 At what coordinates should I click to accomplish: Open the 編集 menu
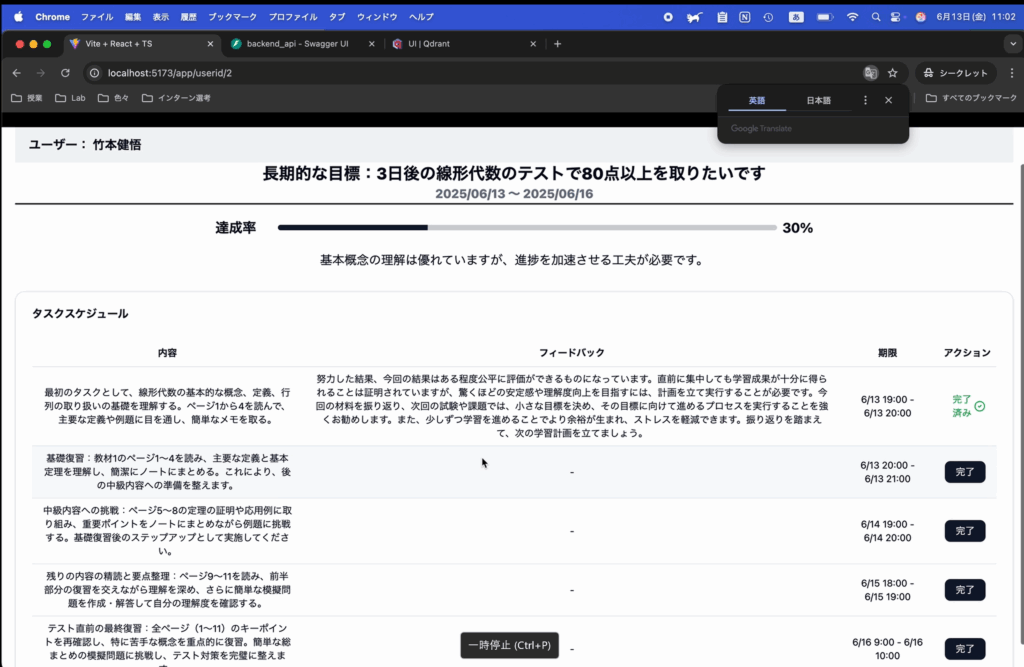[x=133, y=17]
